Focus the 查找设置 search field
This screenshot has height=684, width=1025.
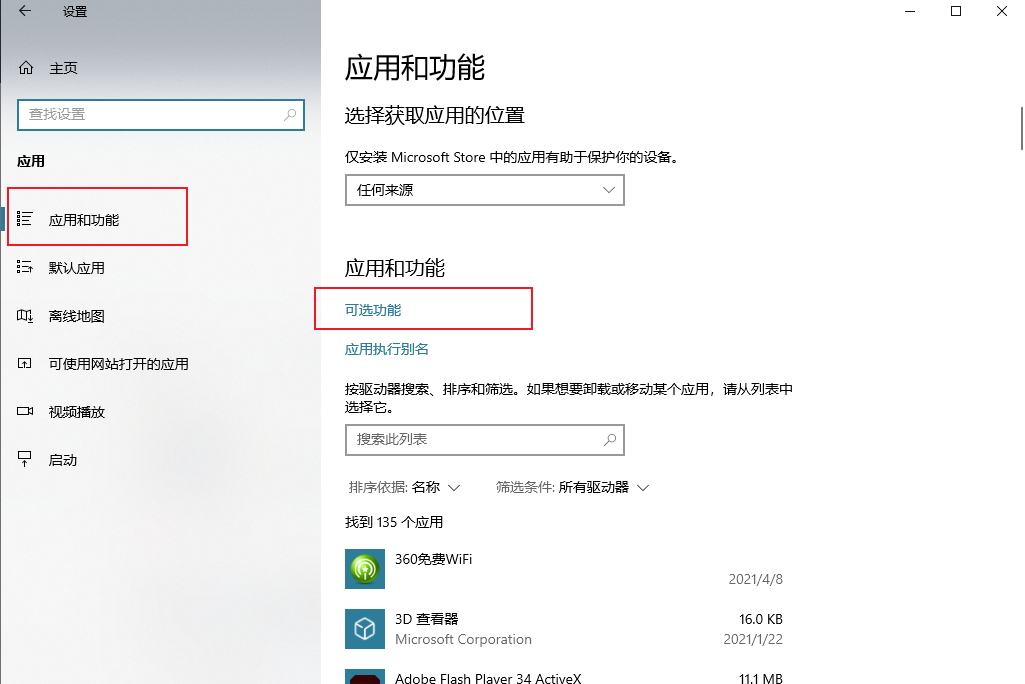[161, 114]
